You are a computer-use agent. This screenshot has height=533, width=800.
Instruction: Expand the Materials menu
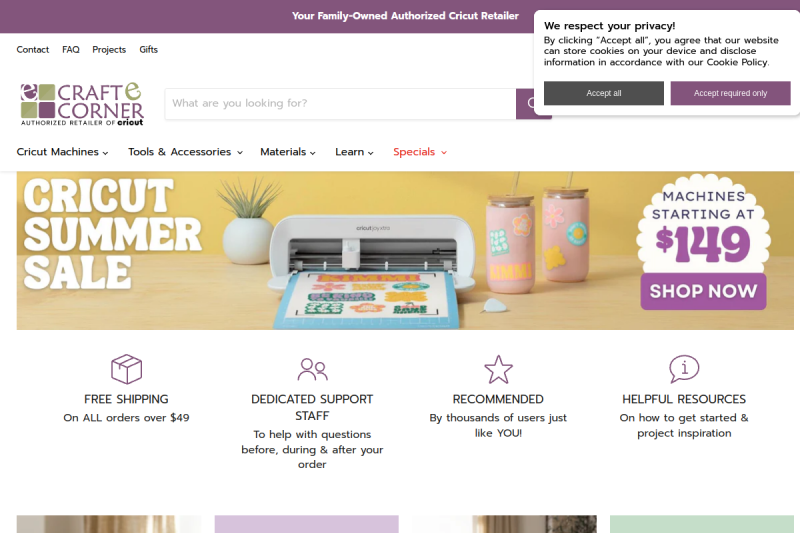pyautogui.click(x=288, y=152)
